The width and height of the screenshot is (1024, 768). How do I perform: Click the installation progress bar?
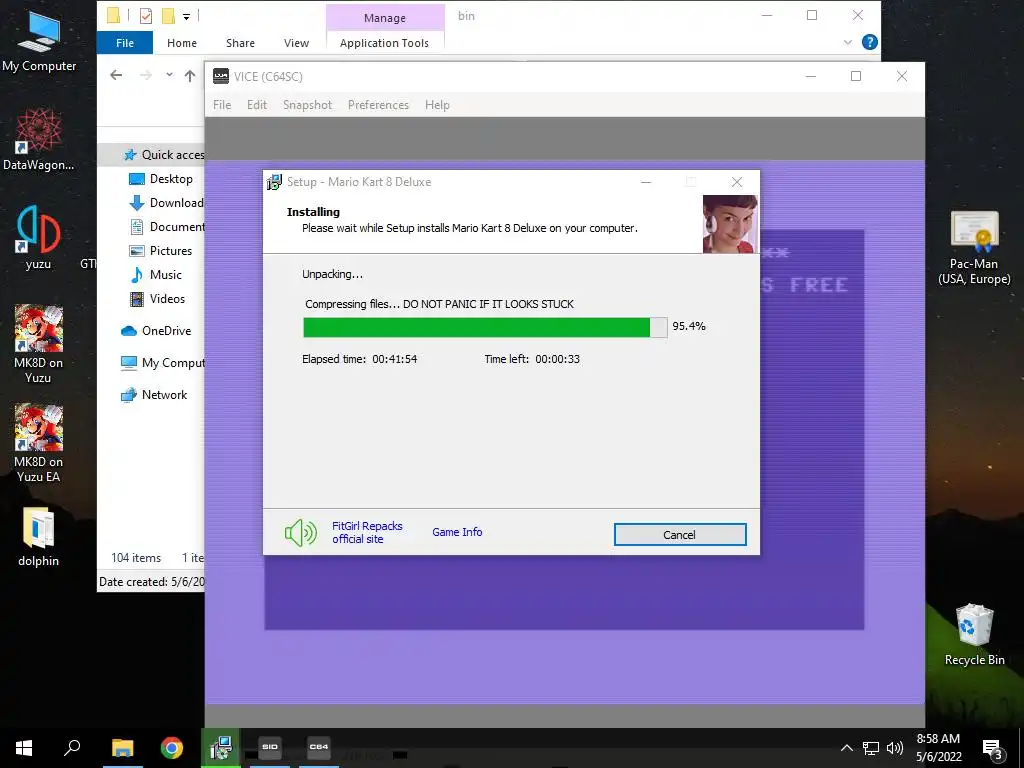(x=485, y=327)
